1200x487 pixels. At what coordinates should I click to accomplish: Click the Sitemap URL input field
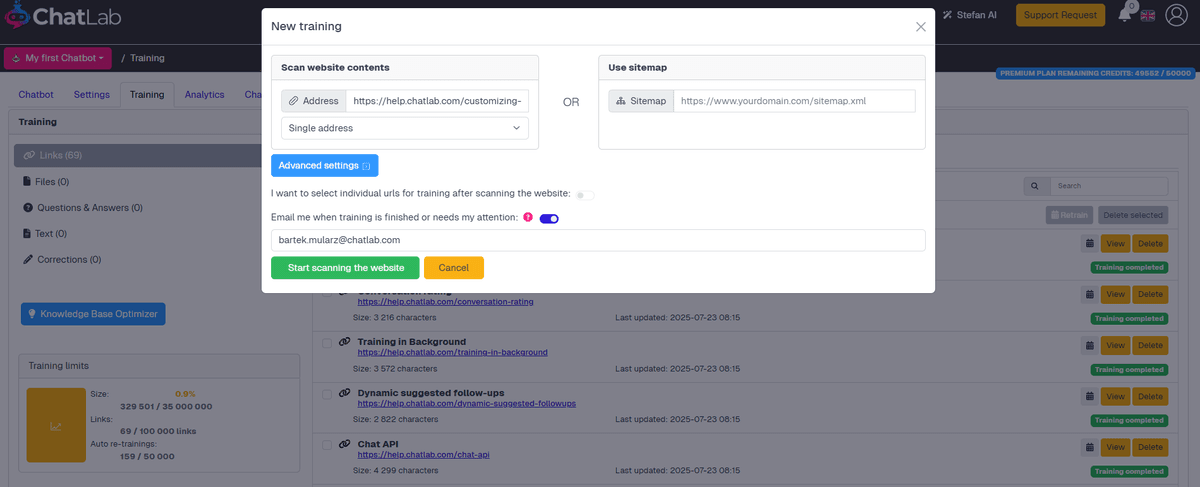click(x=794, y=101)
